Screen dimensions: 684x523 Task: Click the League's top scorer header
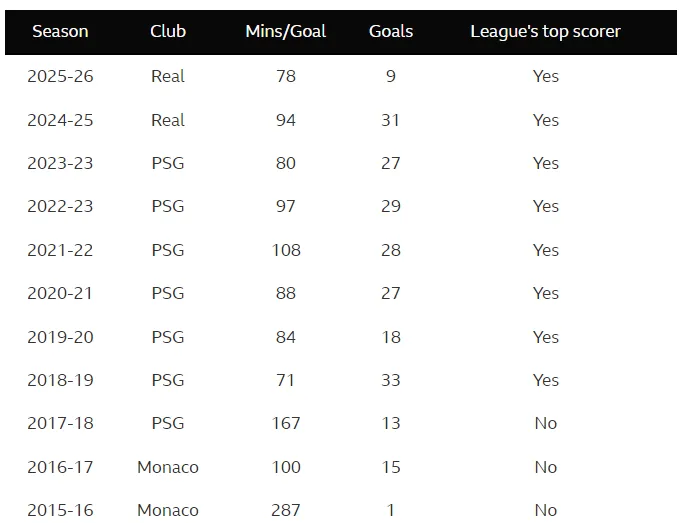545,31
